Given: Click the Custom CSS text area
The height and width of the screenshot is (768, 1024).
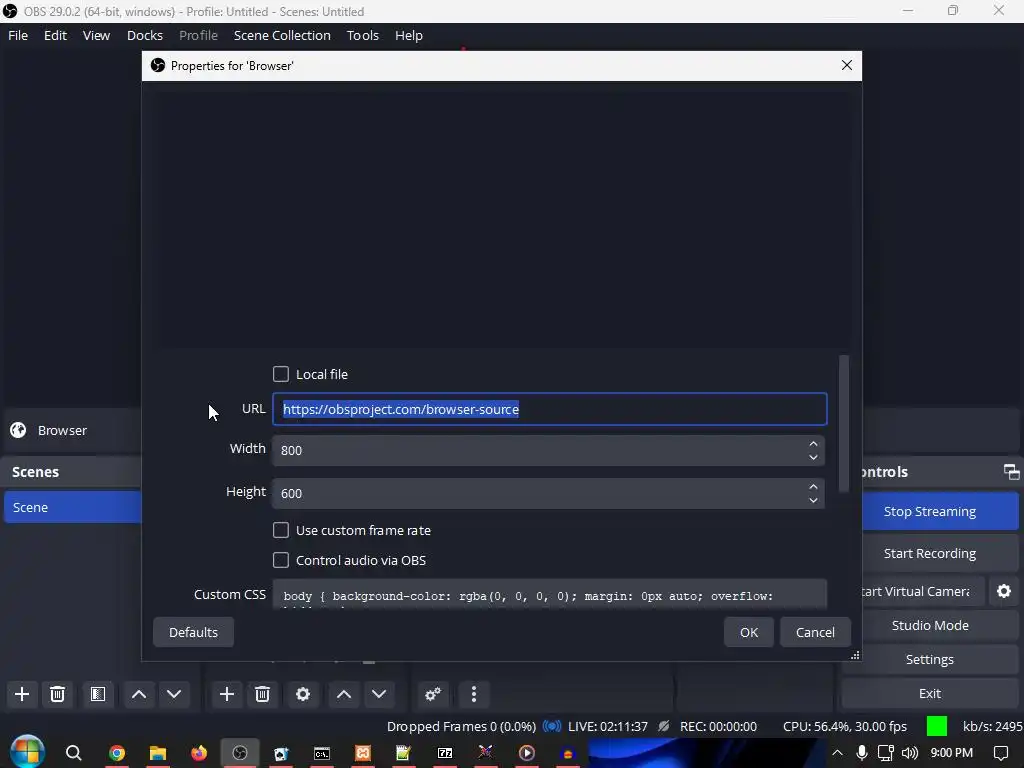Looking at the screenshot, I should point(550,594).
